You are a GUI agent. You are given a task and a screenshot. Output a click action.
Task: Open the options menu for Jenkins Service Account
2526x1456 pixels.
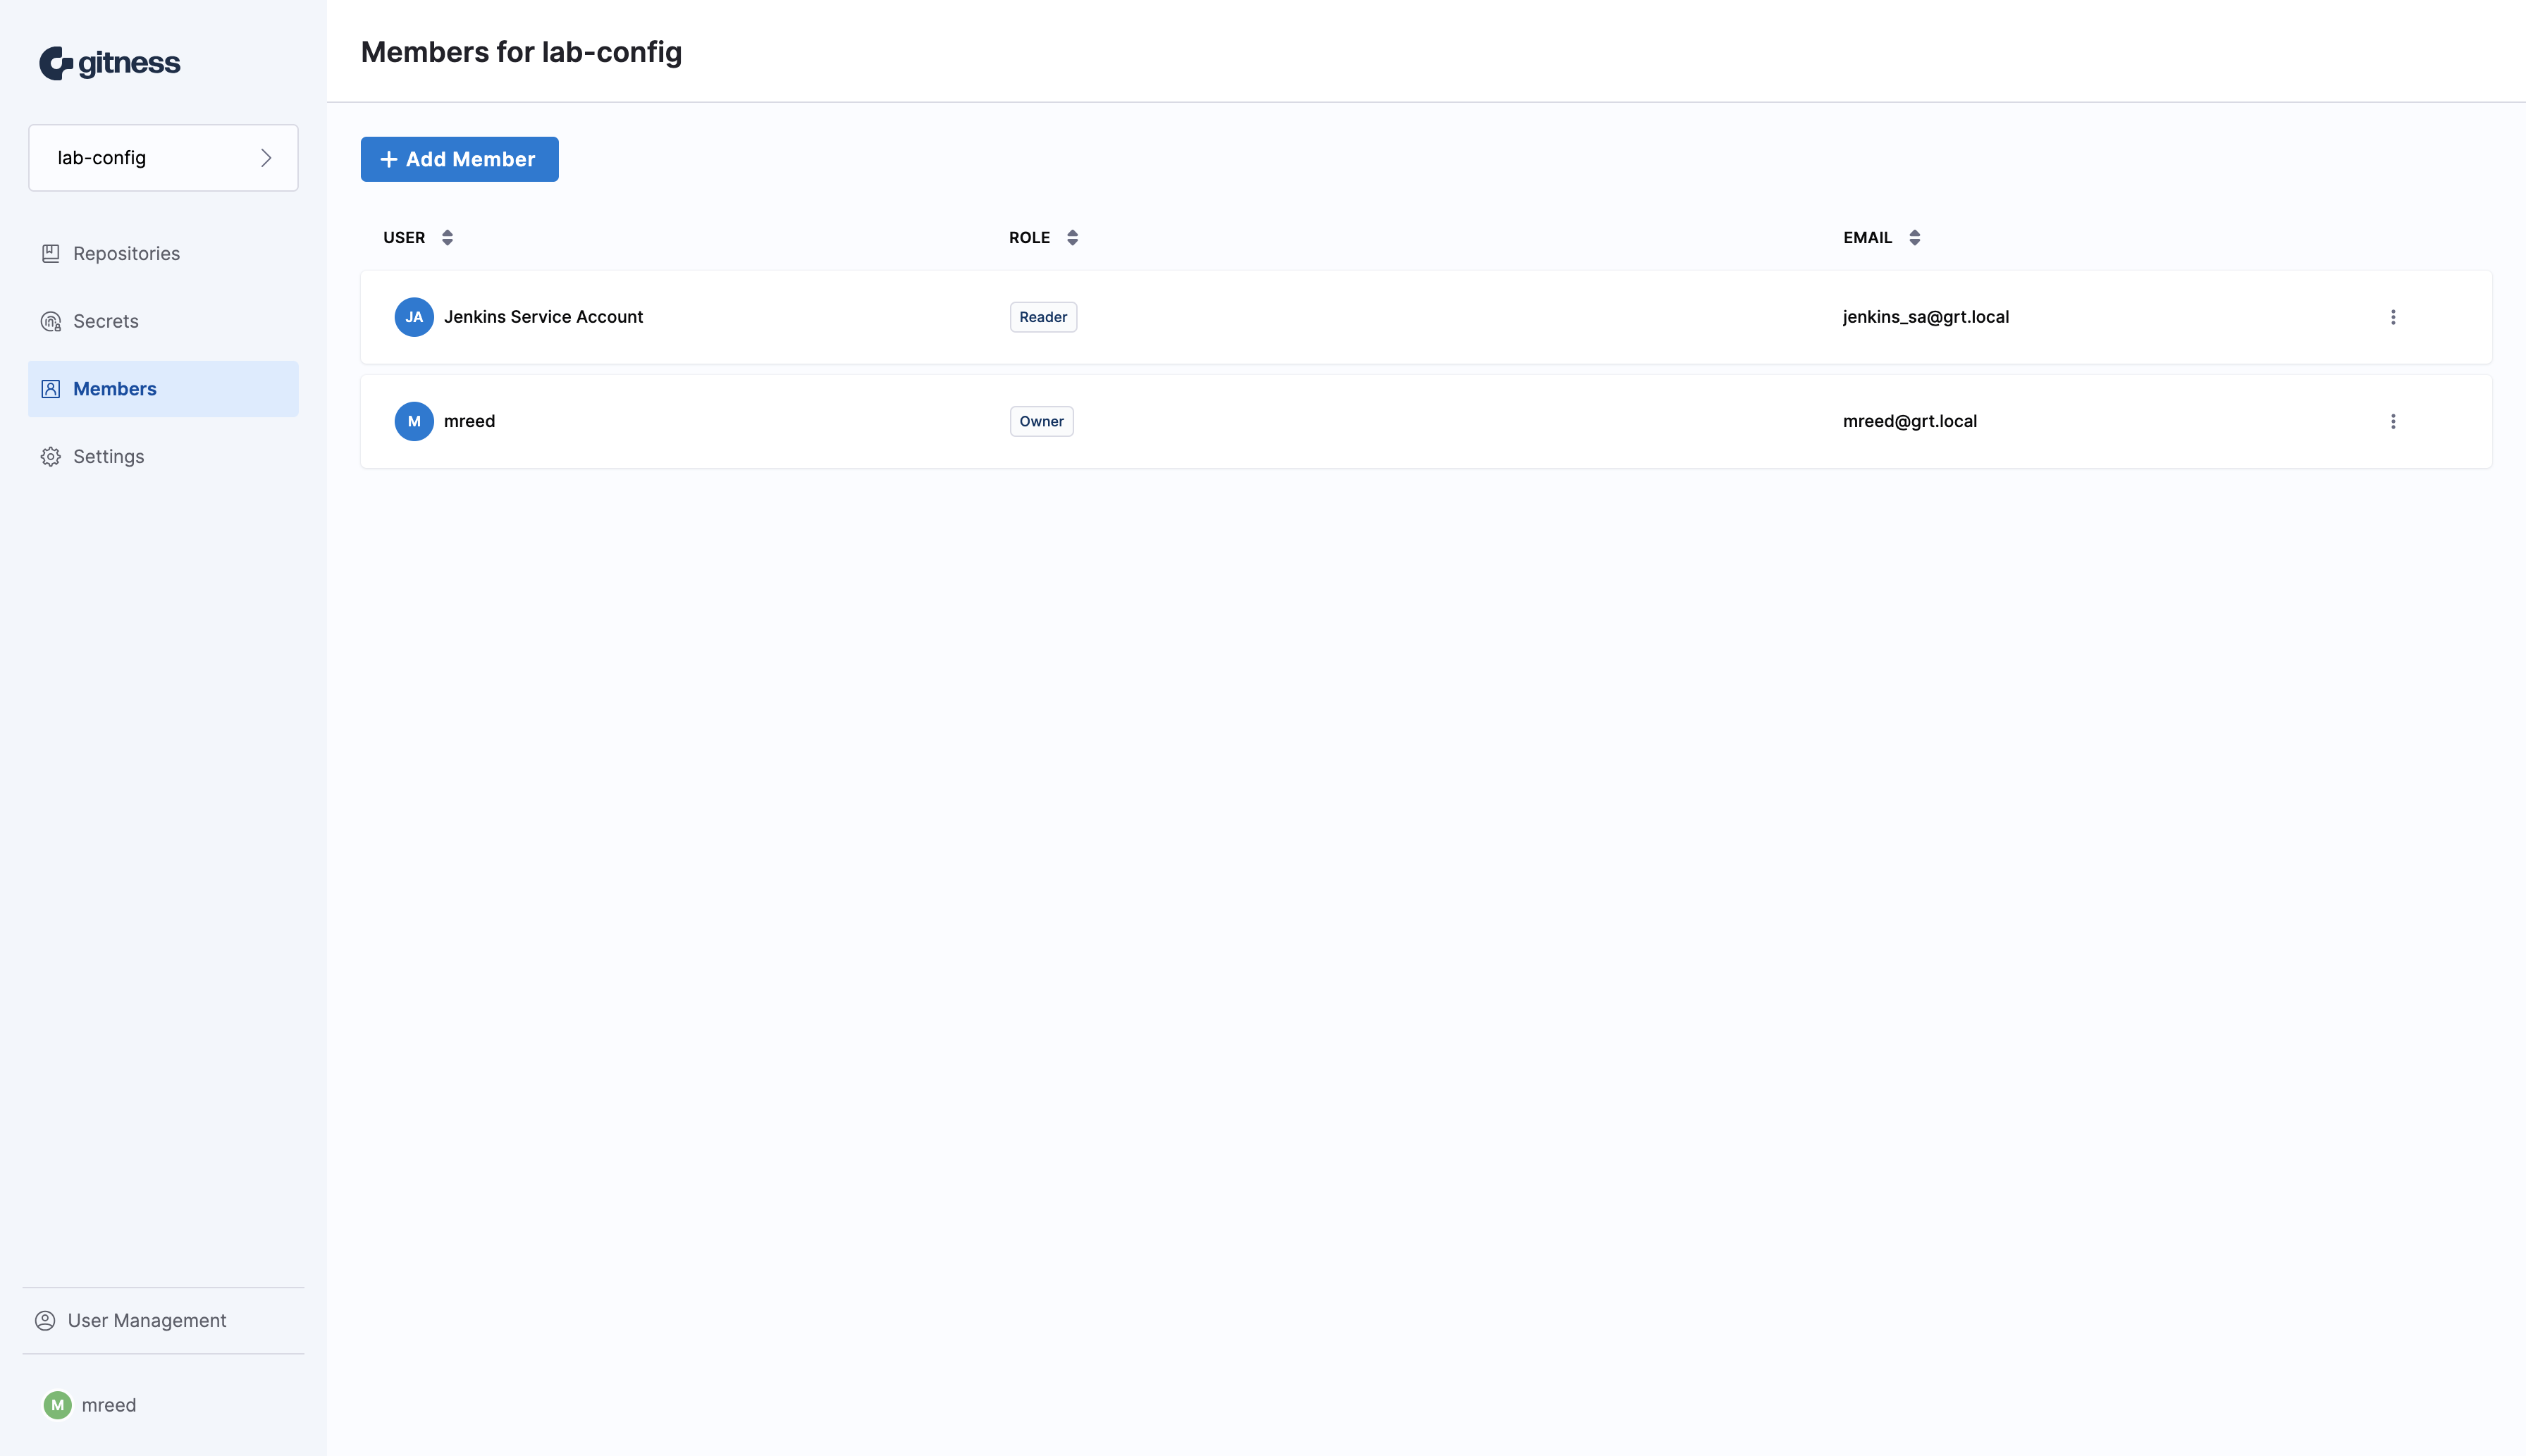(x=2393, y=317)
